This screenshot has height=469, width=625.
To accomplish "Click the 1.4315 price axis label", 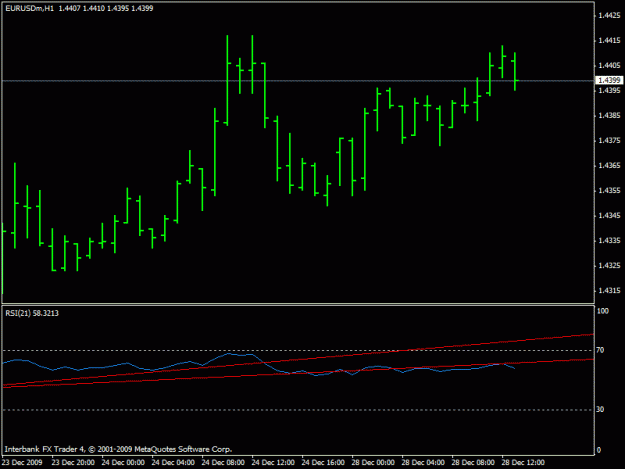I will (609, 291).
